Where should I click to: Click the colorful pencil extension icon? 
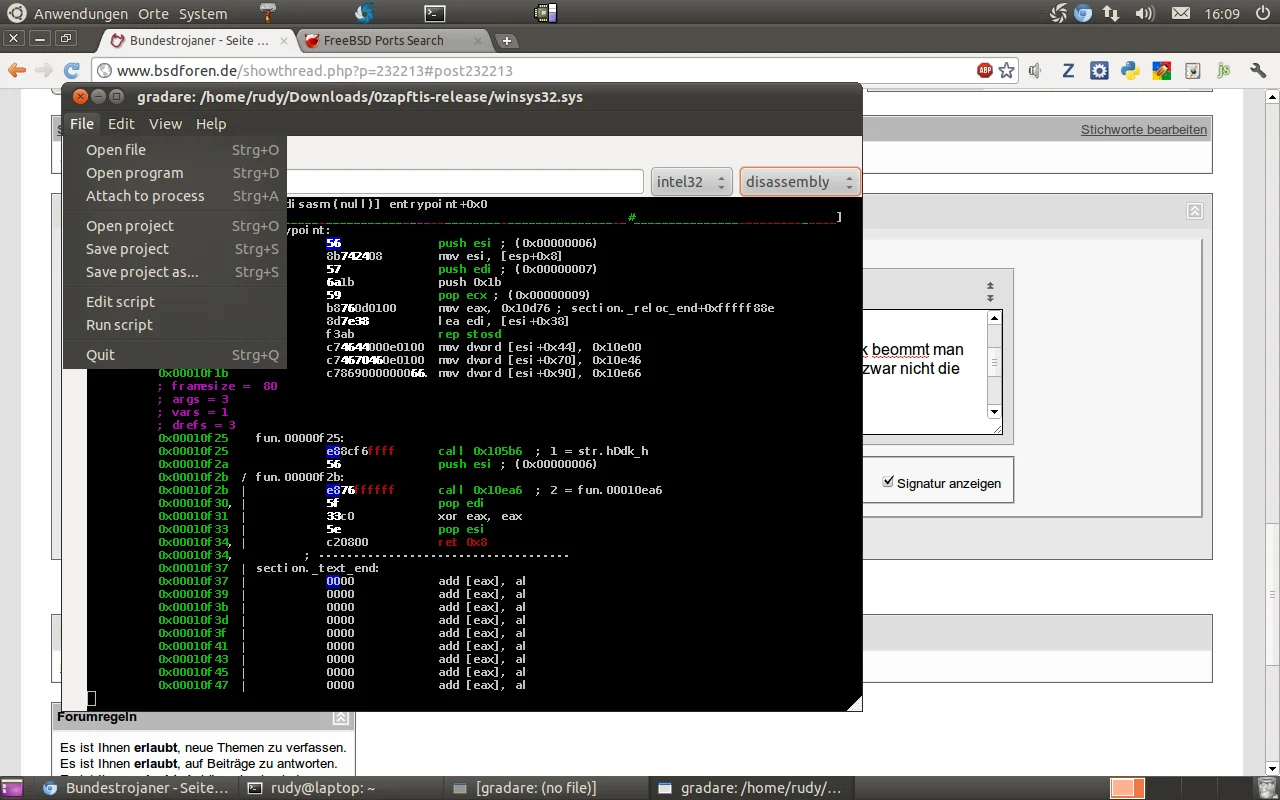[1161, 70]
